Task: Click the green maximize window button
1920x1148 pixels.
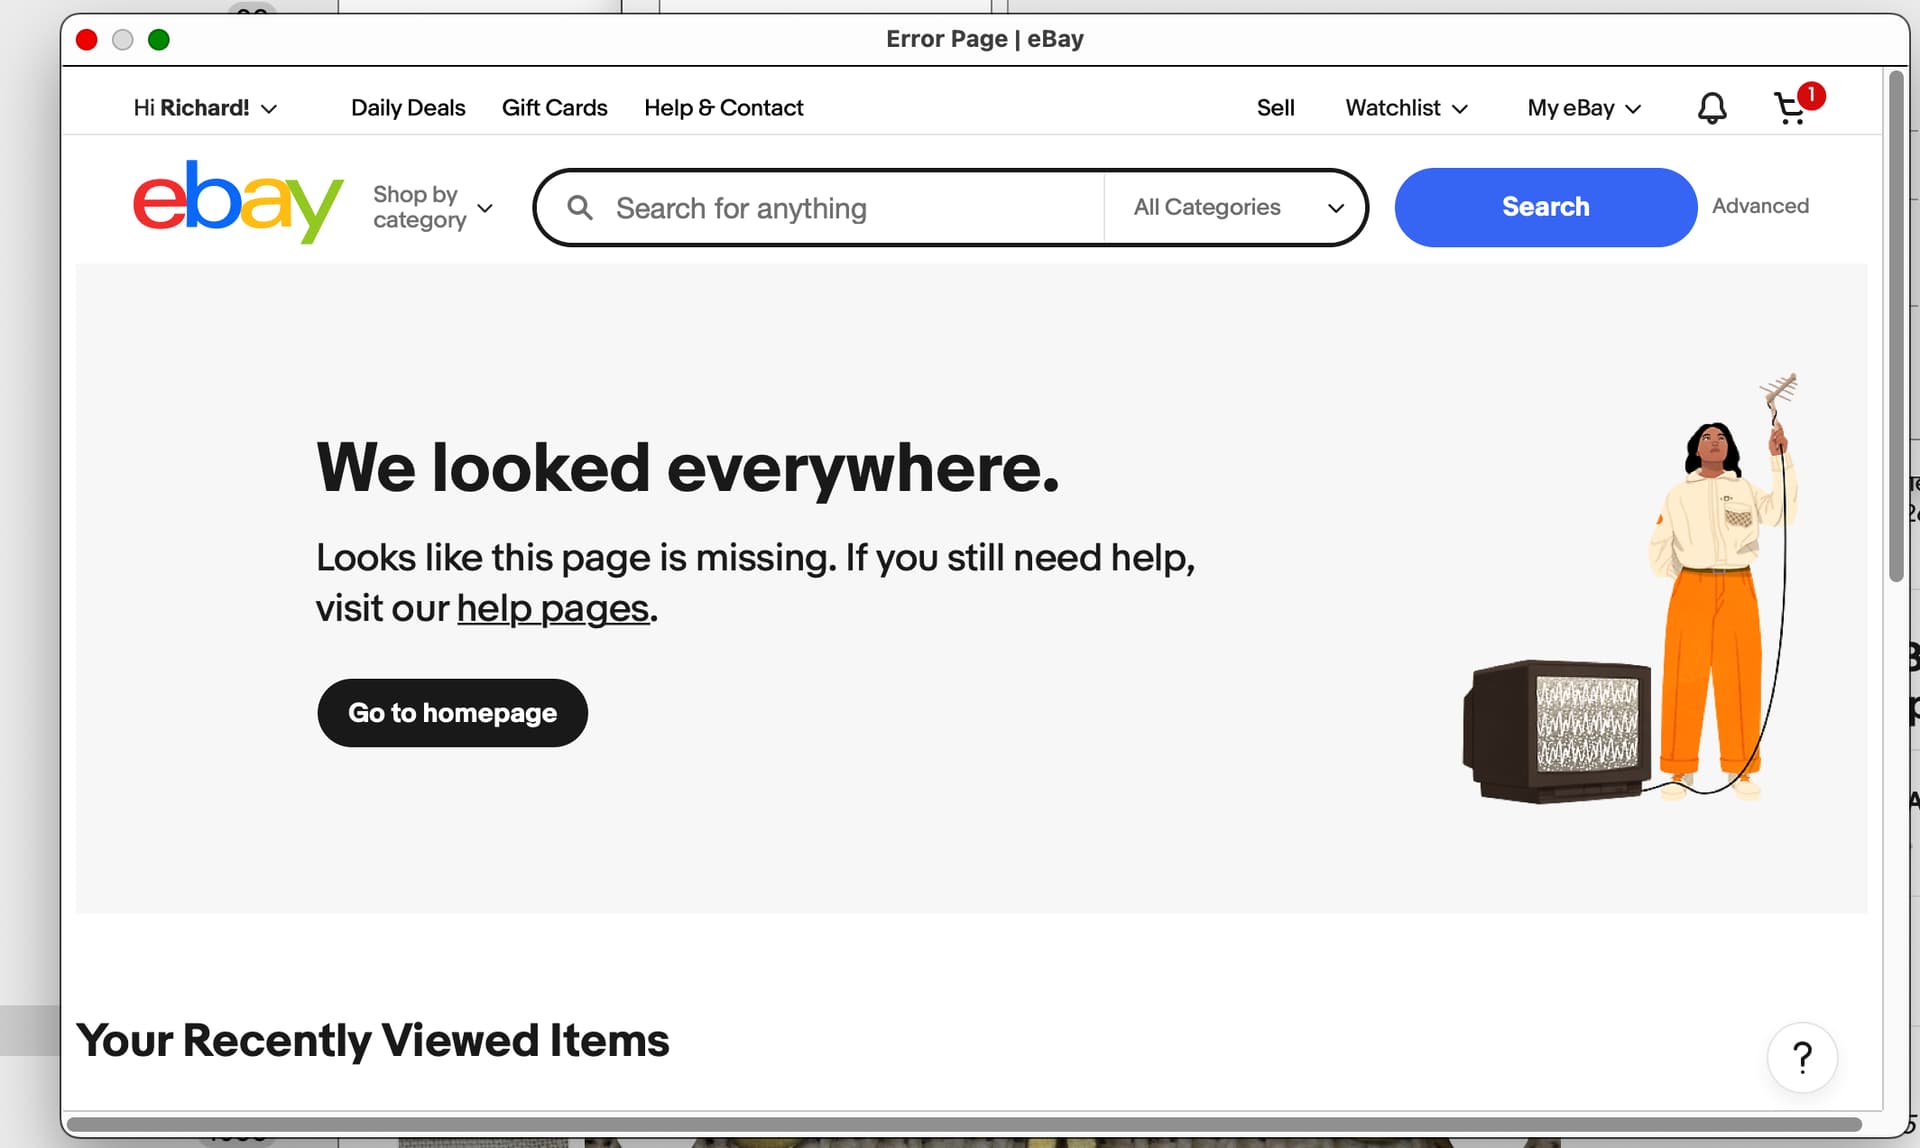Action: click(x=159, y=40)
